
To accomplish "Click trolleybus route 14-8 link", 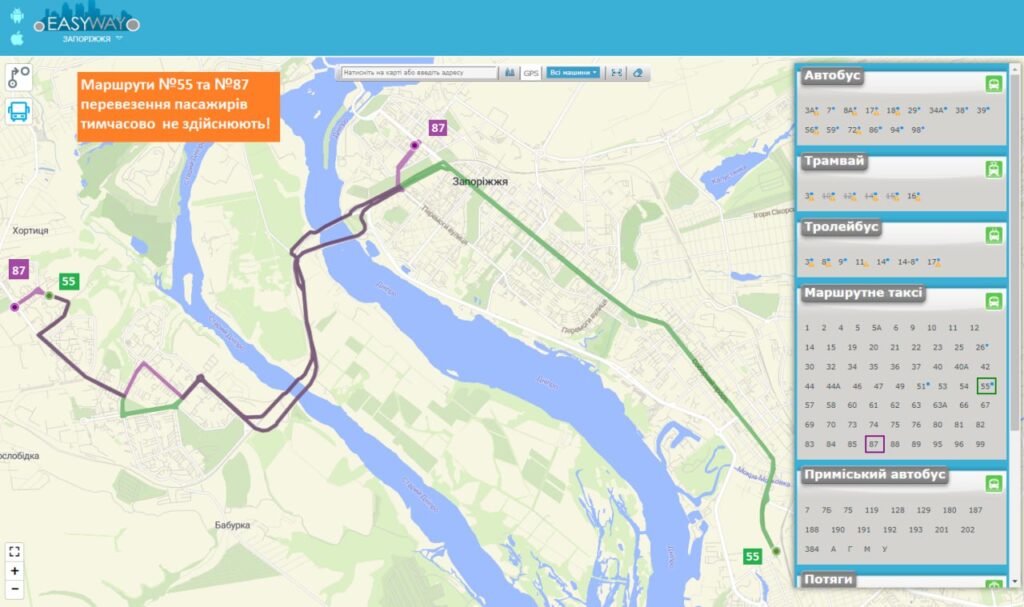I will click(x=907, y=262).
